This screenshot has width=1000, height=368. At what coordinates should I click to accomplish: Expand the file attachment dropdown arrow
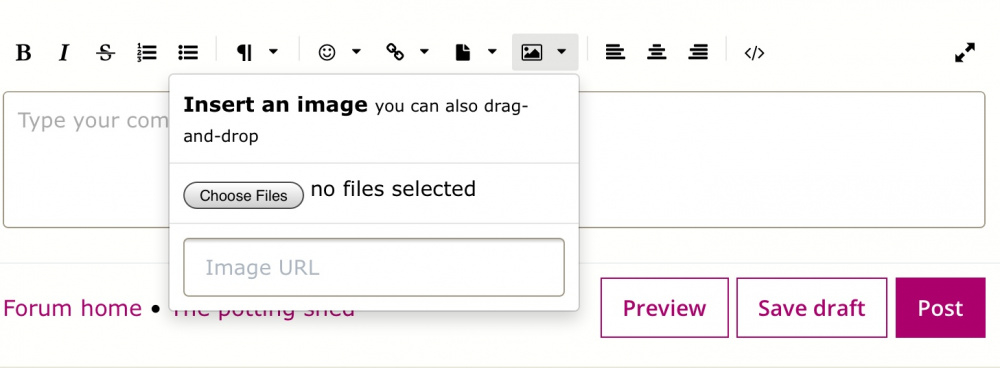[x=492, y=52]
